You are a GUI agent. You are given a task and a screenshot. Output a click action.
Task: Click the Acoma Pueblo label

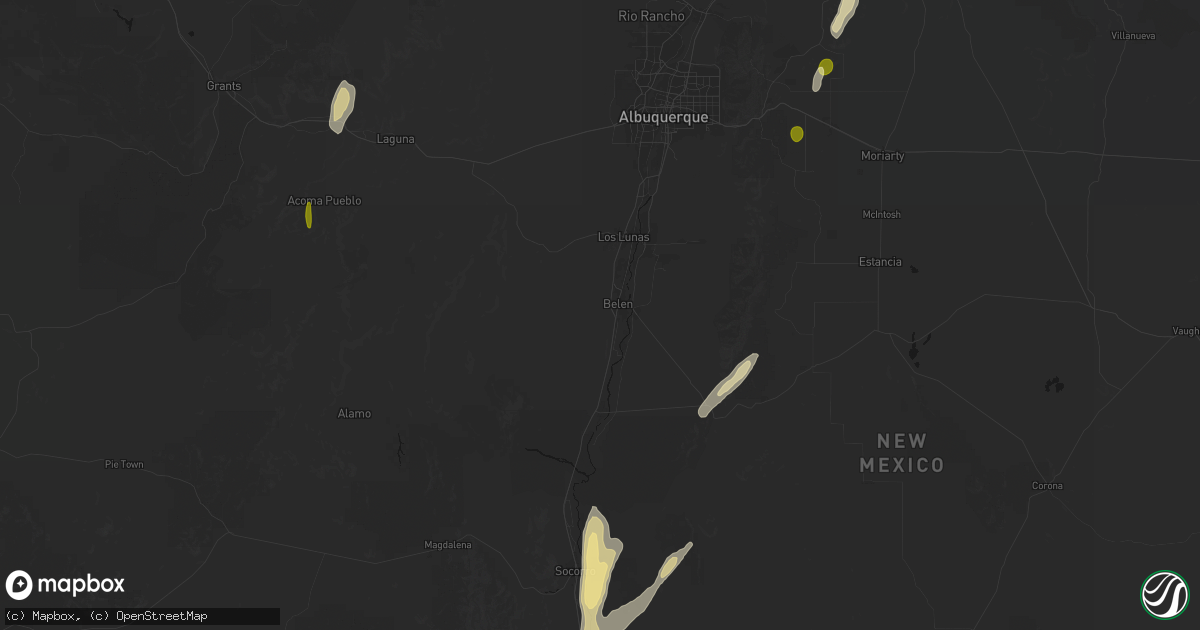(x=324, y=201)
